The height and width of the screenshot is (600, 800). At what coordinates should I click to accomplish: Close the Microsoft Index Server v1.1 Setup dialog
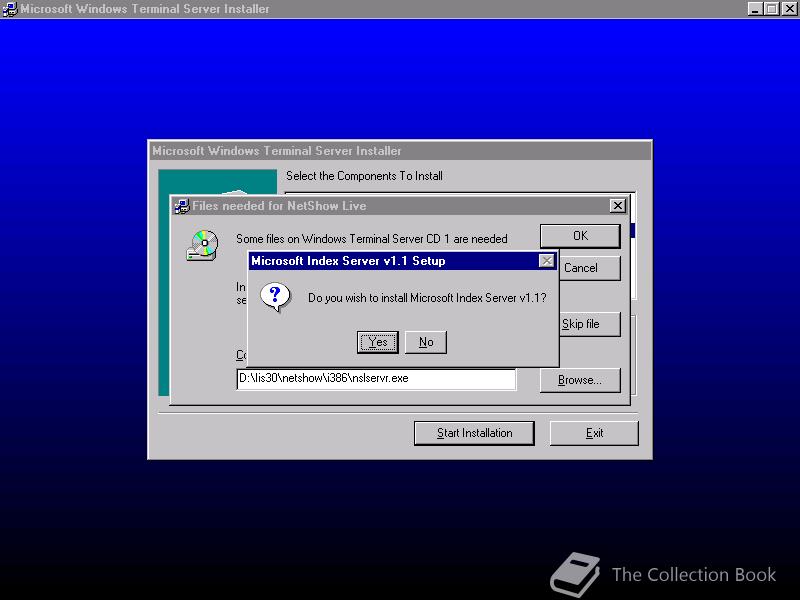(x=546, y=261)
